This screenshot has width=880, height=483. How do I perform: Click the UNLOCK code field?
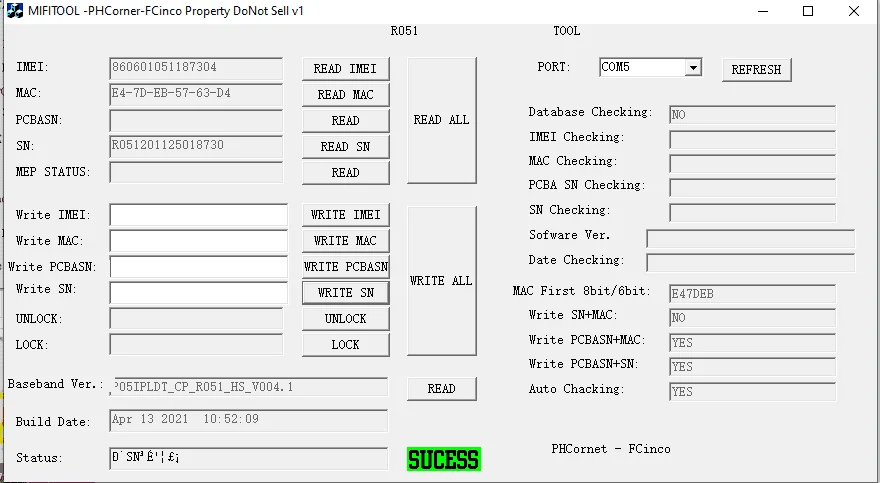pyautogui.click(x=196, y=319)
